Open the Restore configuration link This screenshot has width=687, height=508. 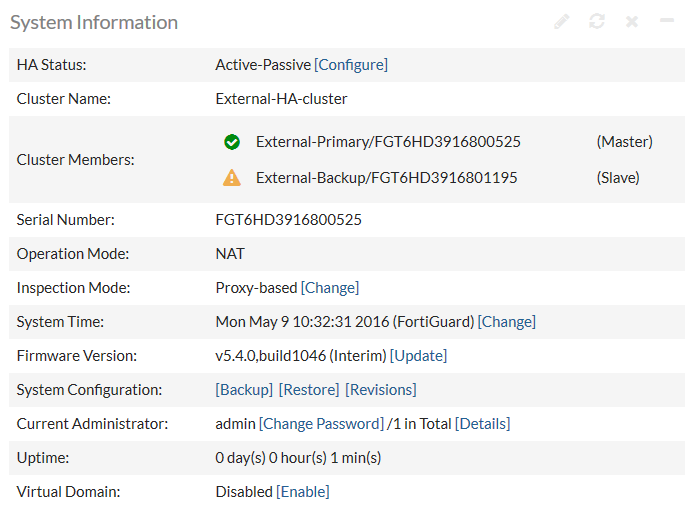point(309,389)
